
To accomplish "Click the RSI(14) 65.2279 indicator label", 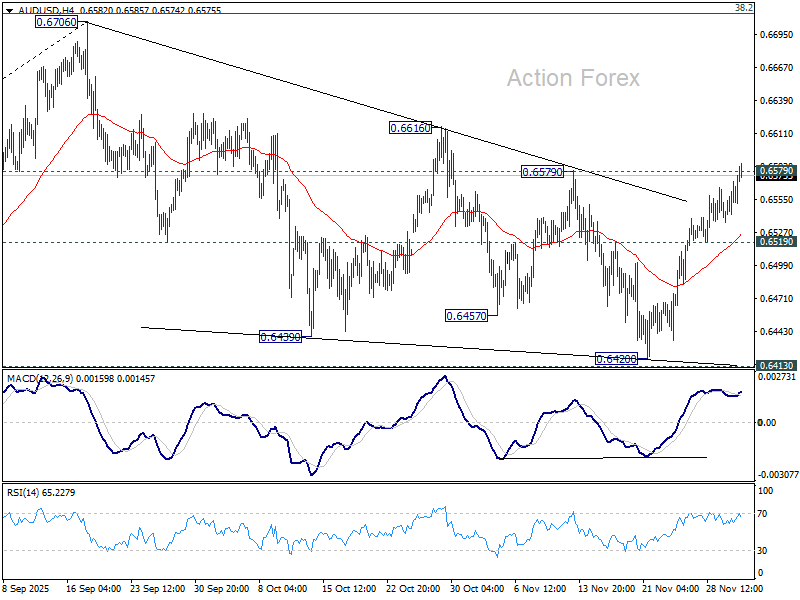I will pos(41,492).
